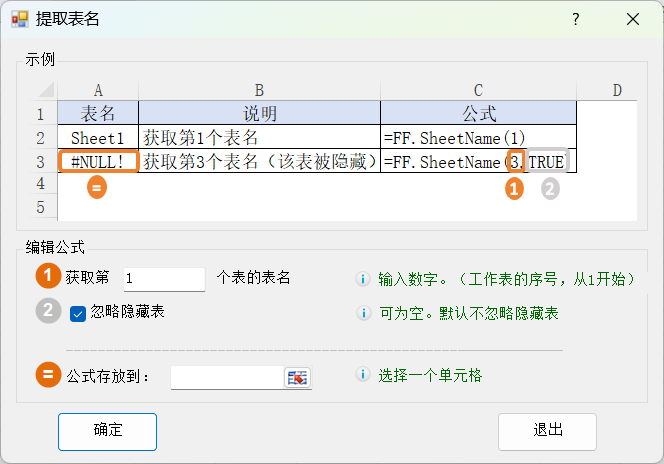Click info icon beside 选择一个单元格 hint
This screenshot has width=664, height=464.
click(364, 376)
